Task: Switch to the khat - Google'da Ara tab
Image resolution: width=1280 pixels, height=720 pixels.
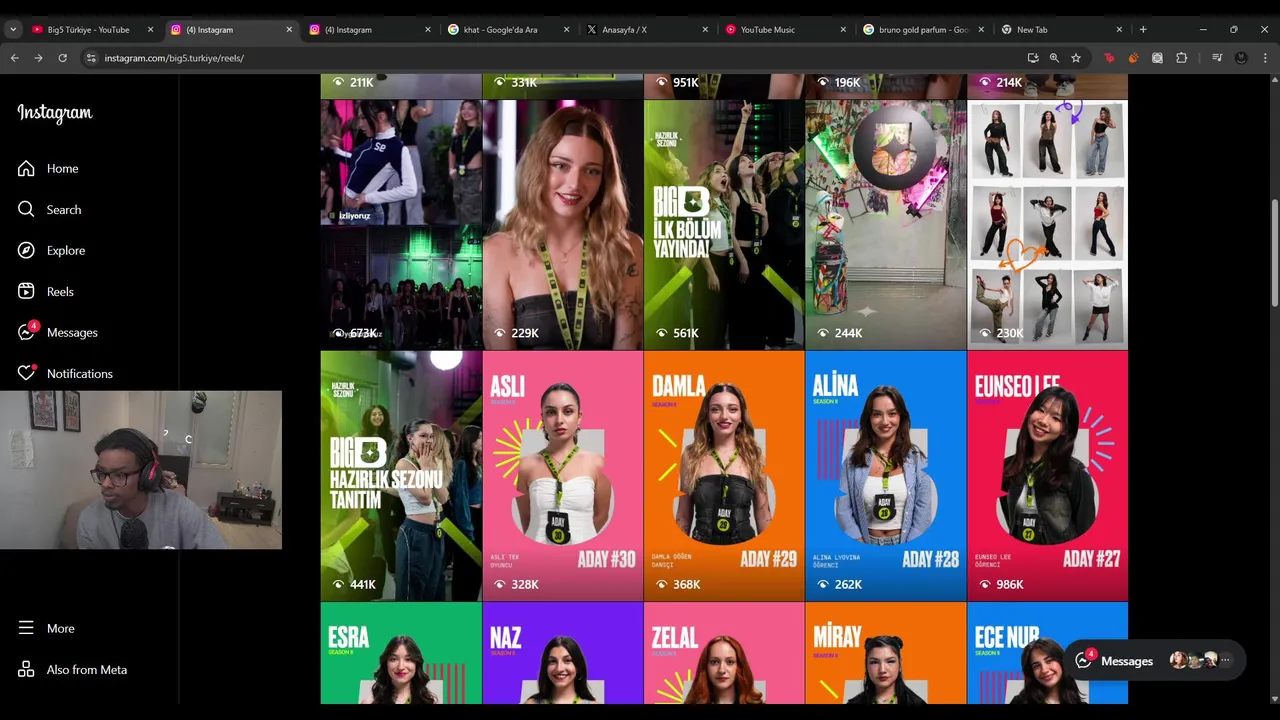Action: (509, 29)
